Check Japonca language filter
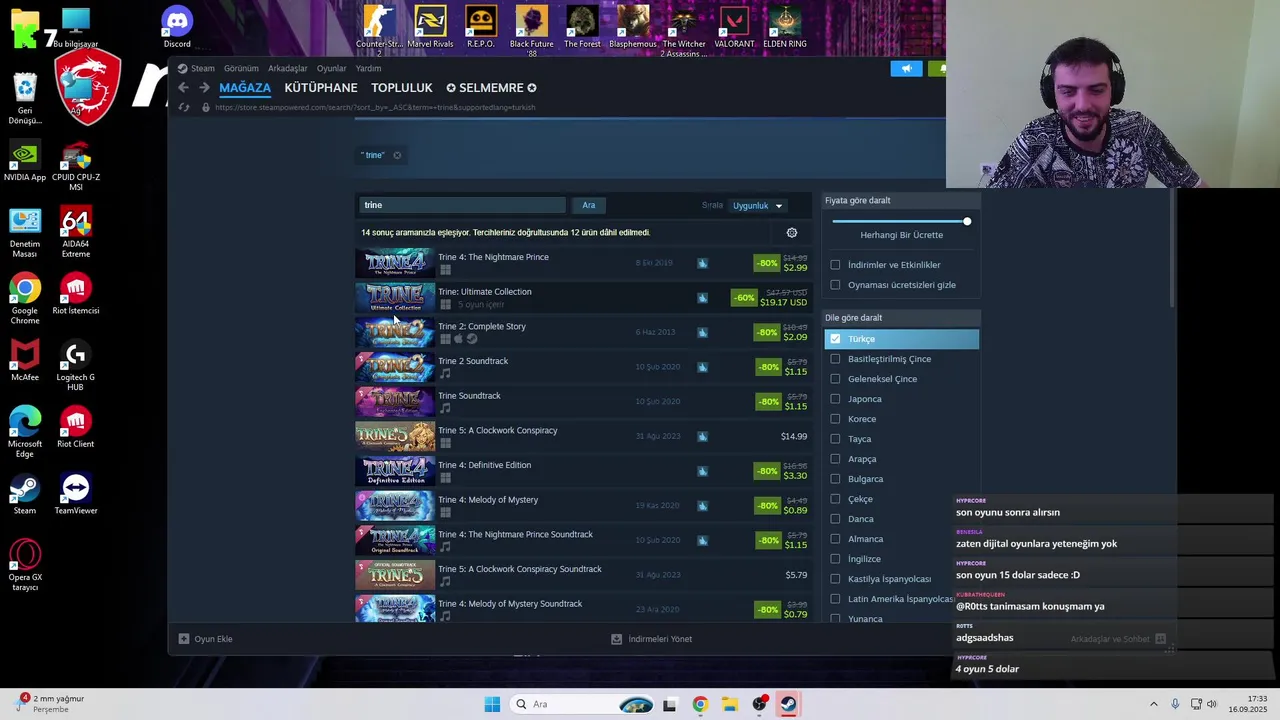The height and width of the screenshot is (720, 1280). pyautogui.click(x=835, y=399)
